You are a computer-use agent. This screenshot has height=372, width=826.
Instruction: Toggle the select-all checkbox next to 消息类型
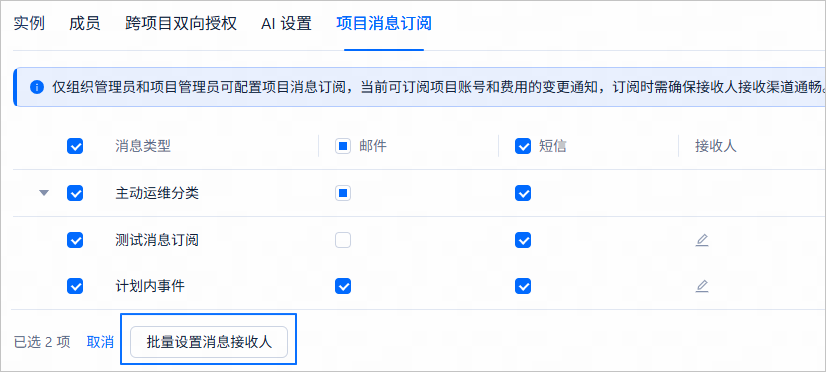click(75, 146)
